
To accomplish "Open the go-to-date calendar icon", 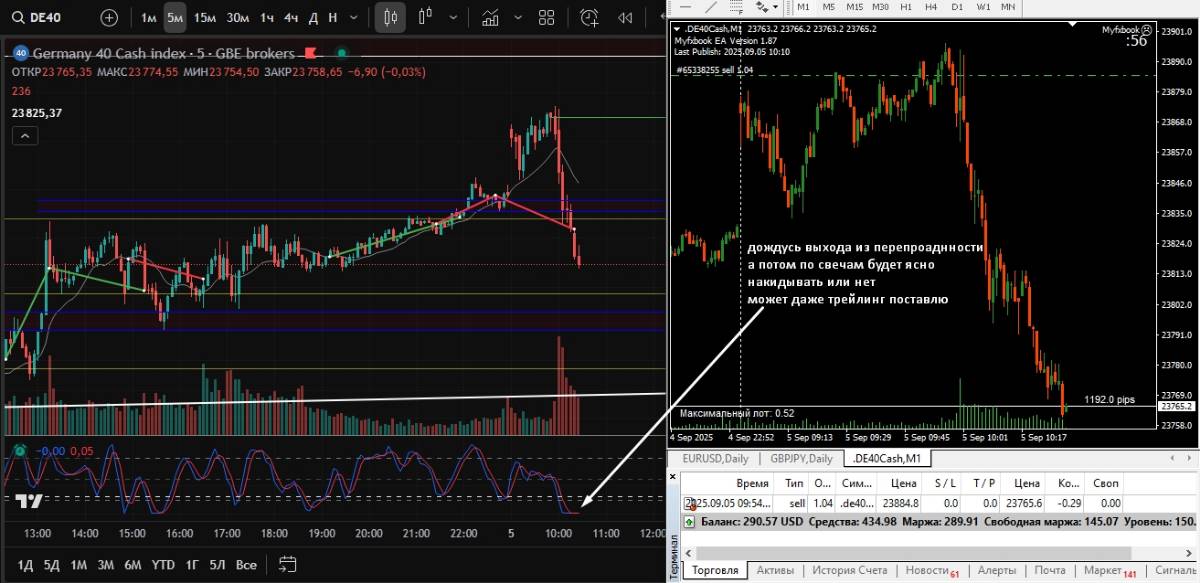I will pos(288,564).
